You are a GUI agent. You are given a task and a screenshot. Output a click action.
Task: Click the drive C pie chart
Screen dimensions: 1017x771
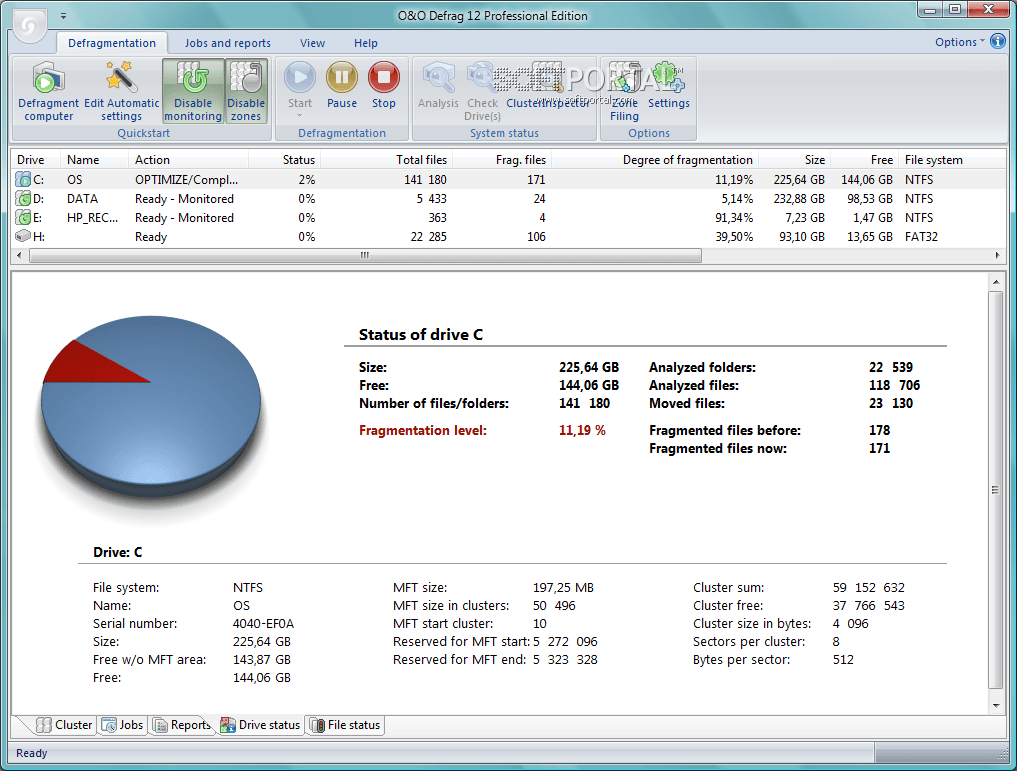(x=151, y=405)
